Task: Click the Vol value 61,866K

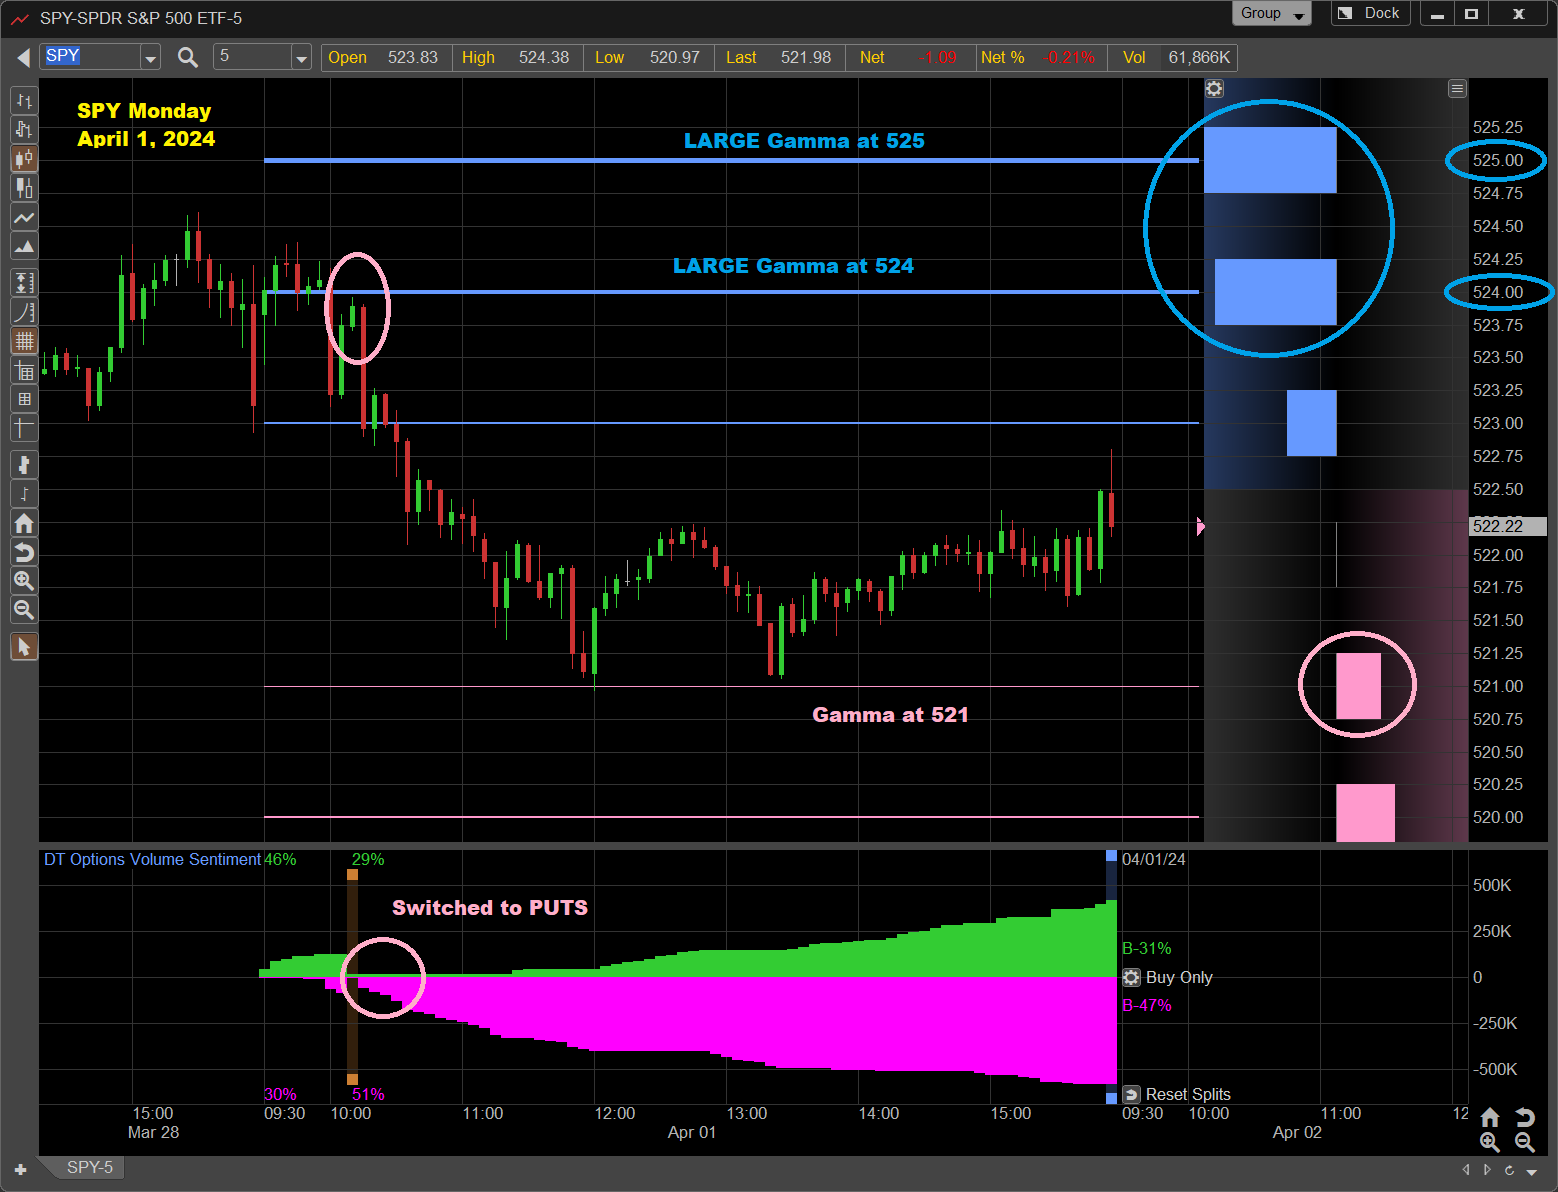Action: tap(1199, 58)
